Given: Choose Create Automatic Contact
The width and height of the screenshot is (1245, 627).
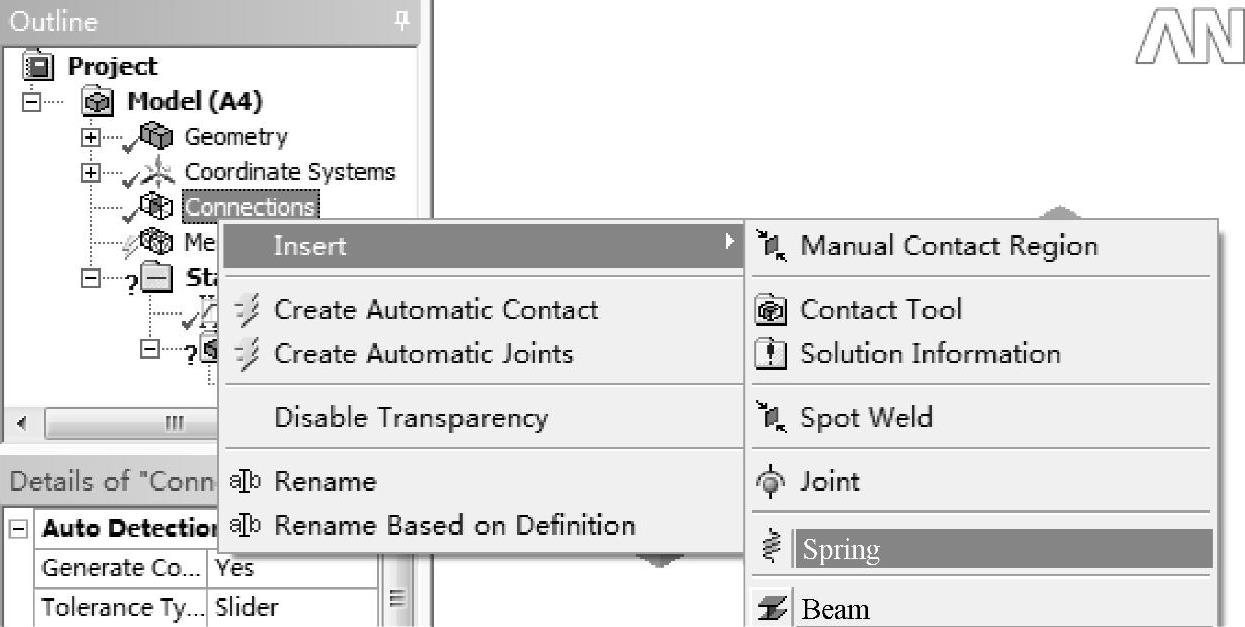Looking at the screenshot, I should pyautogui.click(x=436, y=310).
